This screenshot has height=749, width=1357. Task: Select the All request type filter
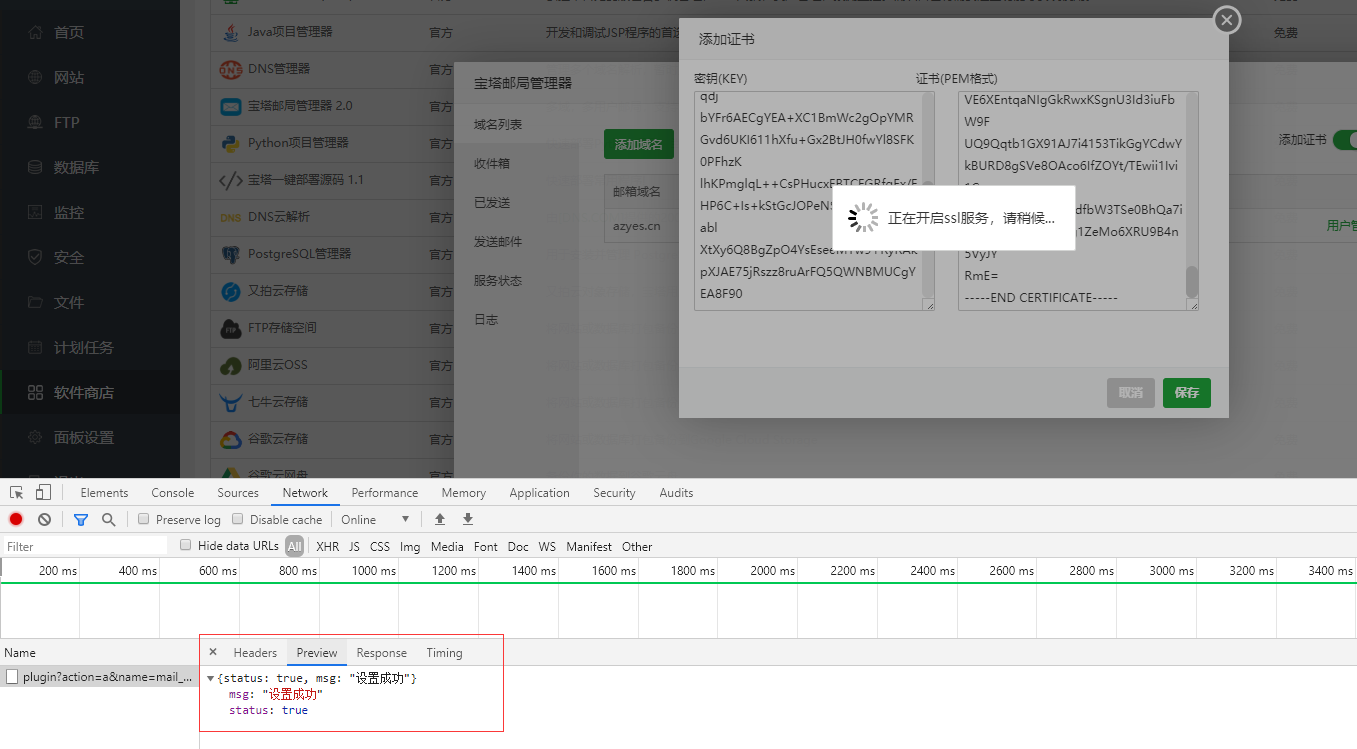[294, 546]
